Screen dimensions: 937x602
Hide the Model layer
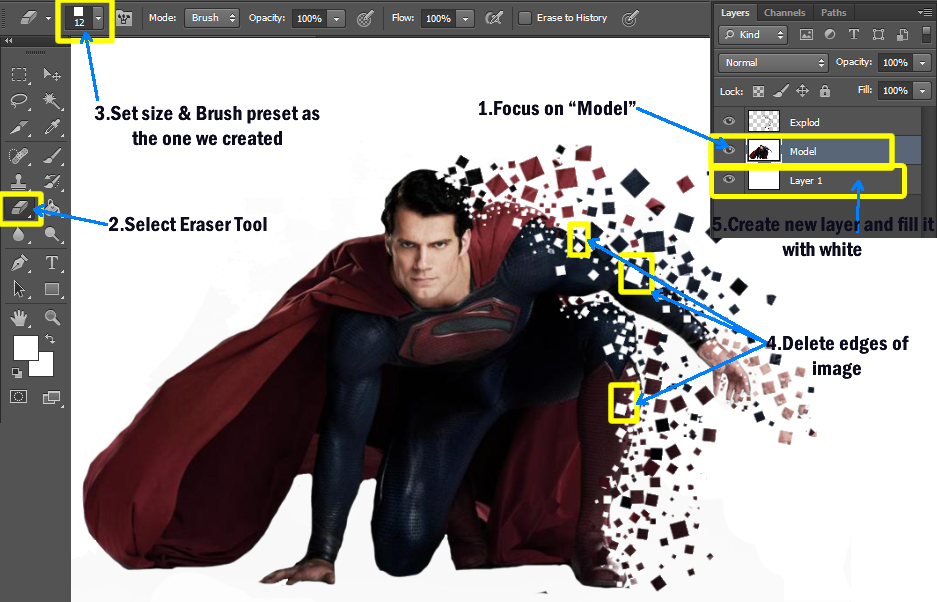728,150
